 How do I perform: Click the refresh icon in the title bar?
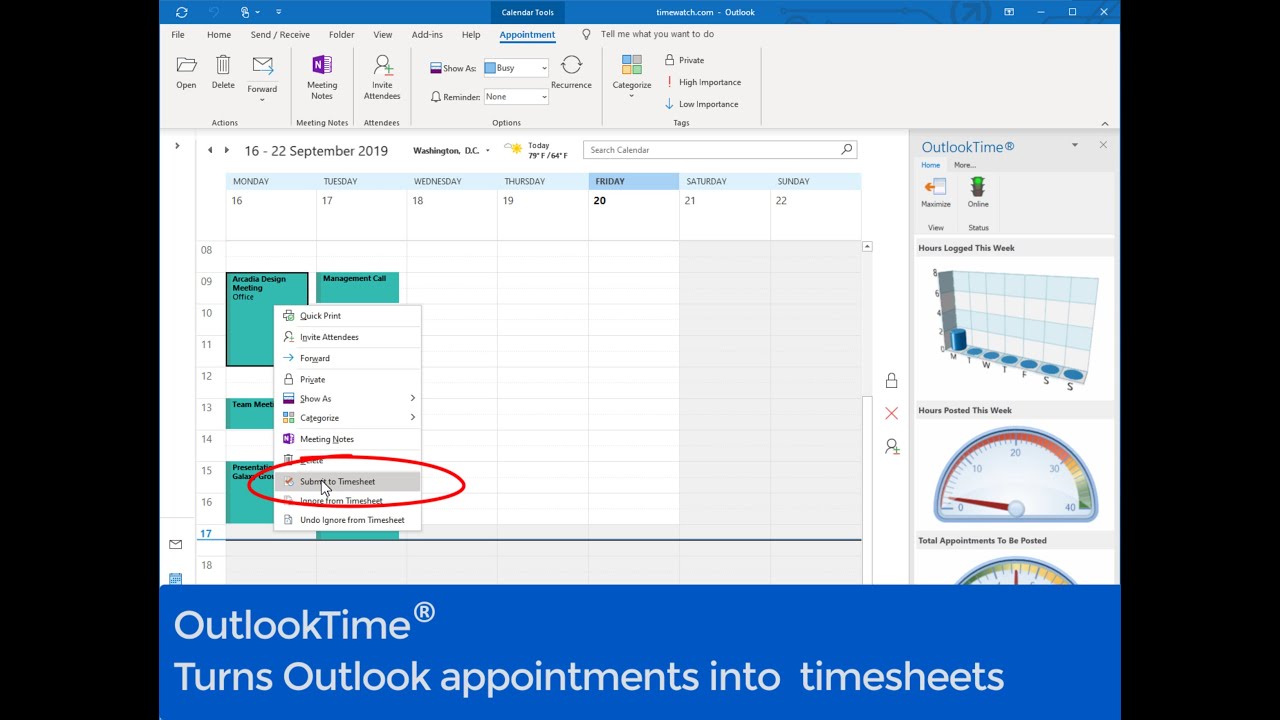coord(181,12)
